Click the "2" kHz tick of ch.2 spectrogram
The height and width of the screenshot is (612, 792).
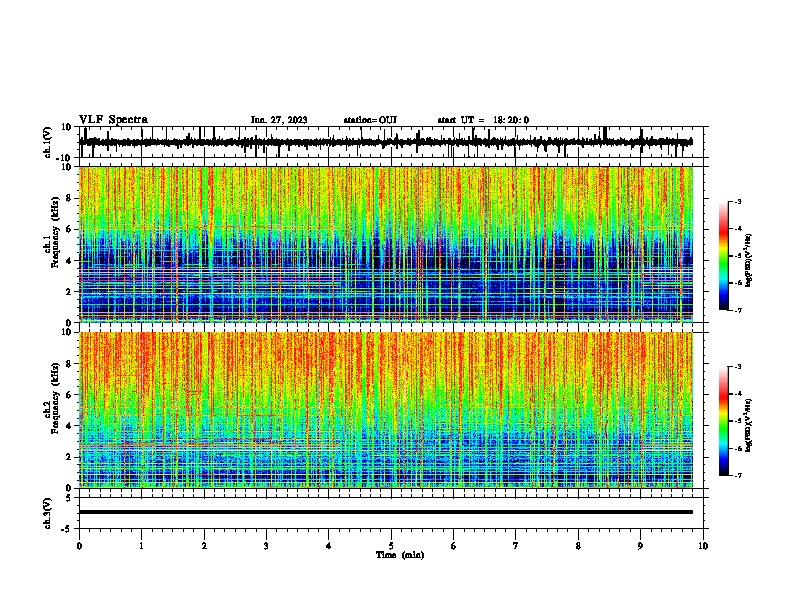coord(69,457)
